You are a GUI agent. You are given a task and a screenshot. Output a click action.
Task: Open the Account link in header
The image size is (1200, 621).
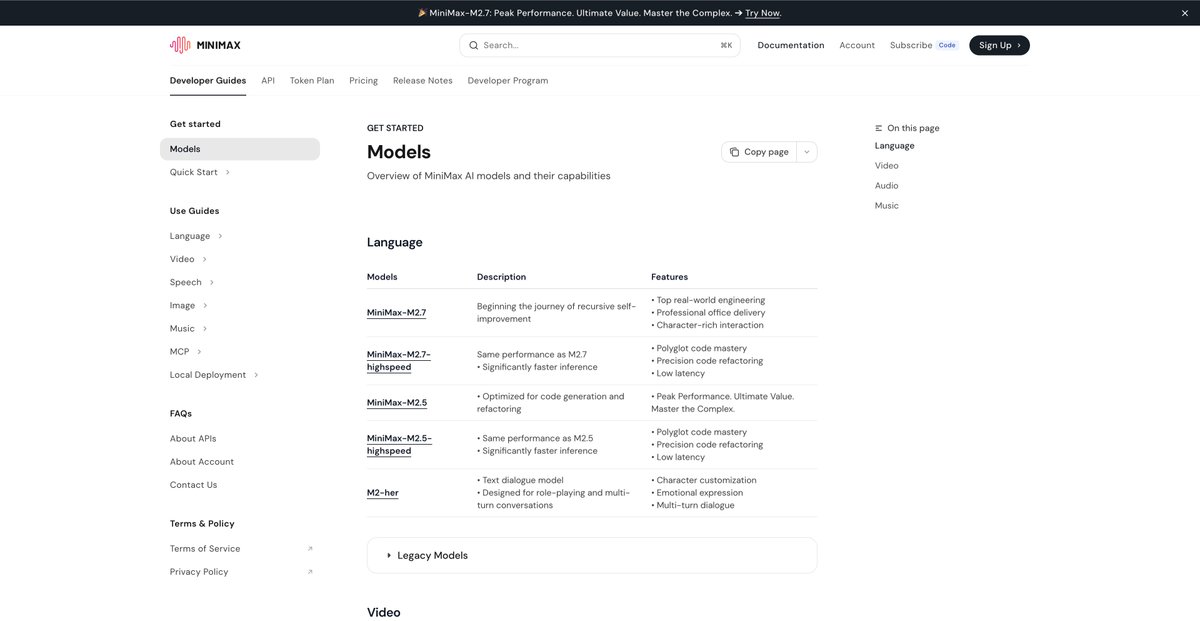(857, 45)
